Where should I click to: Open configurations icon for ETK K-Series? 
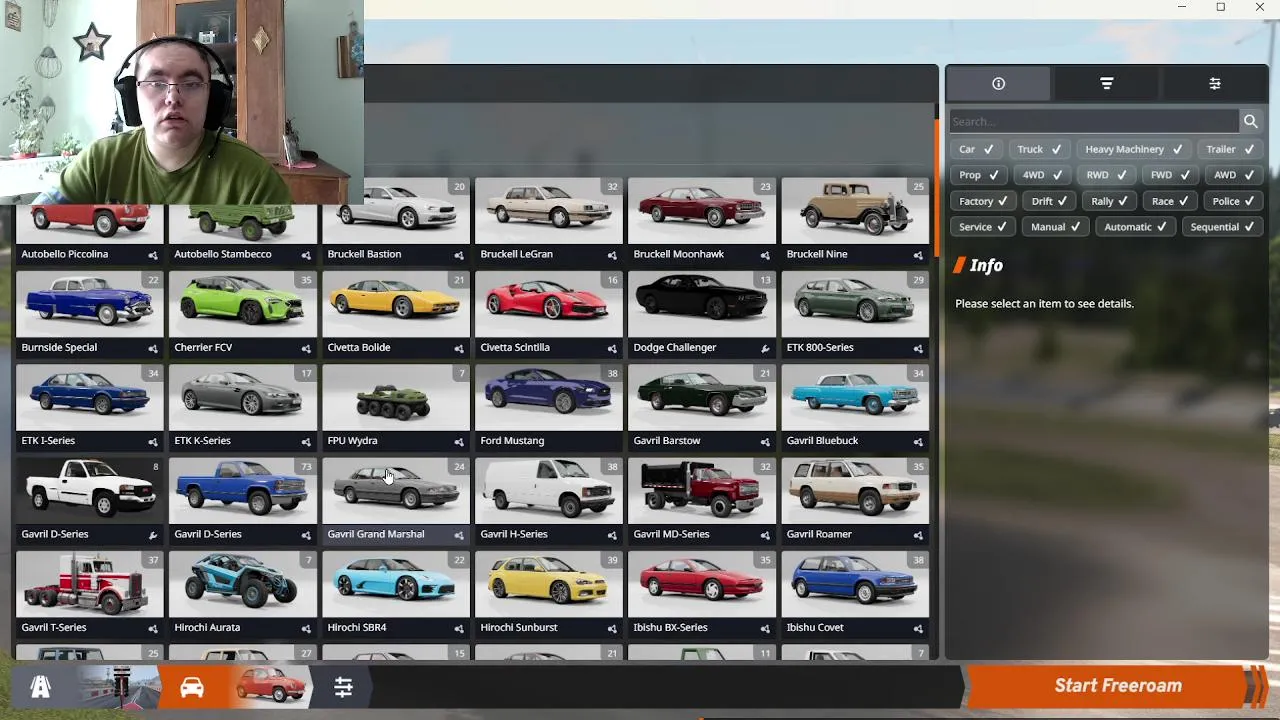coord(306,441)
